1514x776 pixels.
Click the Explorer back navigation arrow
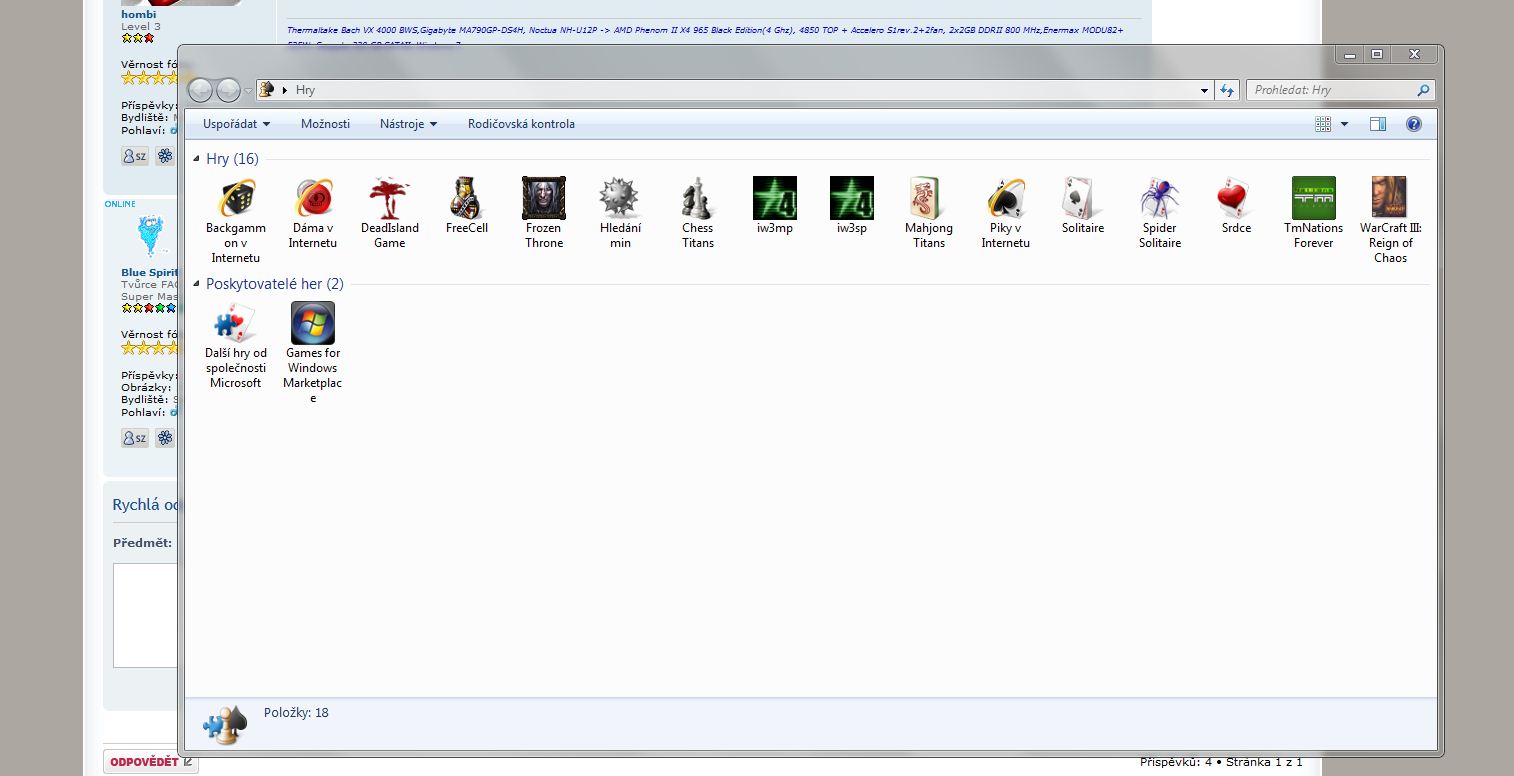click(201, 90)
